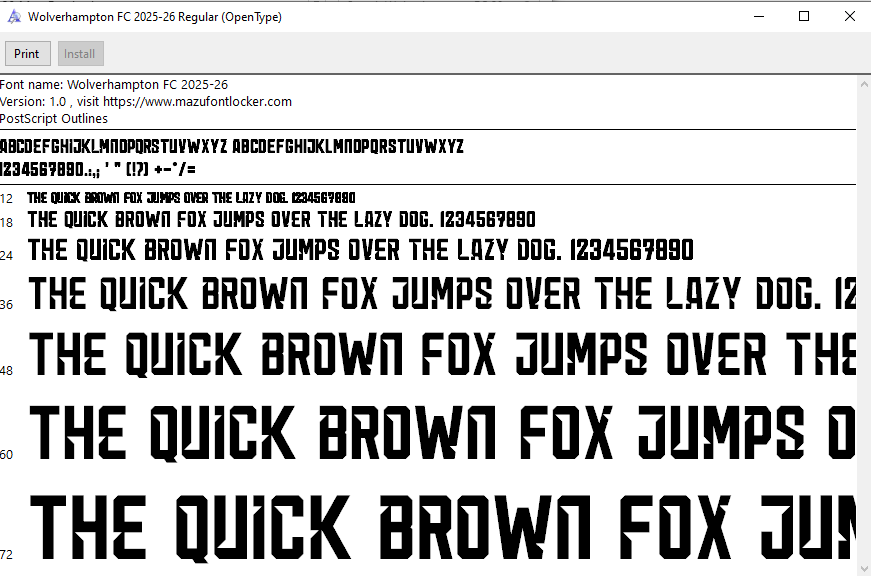The height and width of the screenshot is (576, 871).
Task: Click the font viewer icon in title bar
Action: [x=14, y=17]
